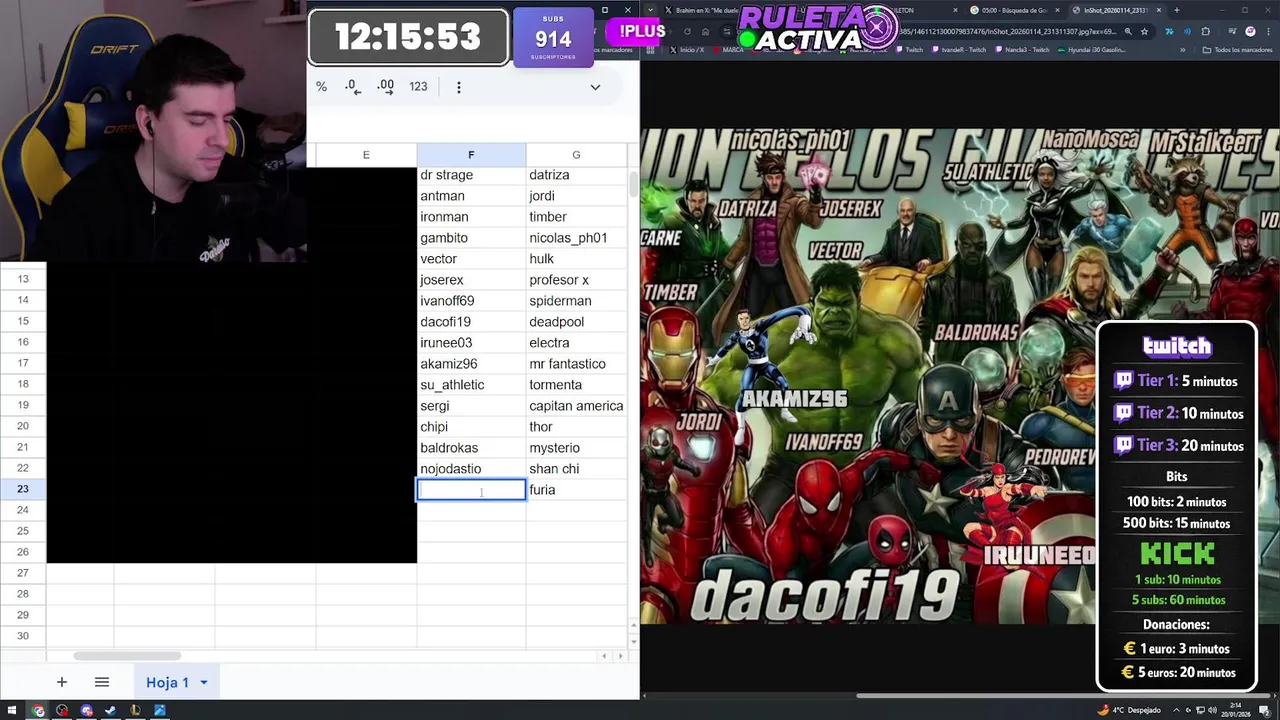Screen dimensions: 1280x720
Task: Select cell containing 'dr strage'
Action: click(x=471, y=175)
